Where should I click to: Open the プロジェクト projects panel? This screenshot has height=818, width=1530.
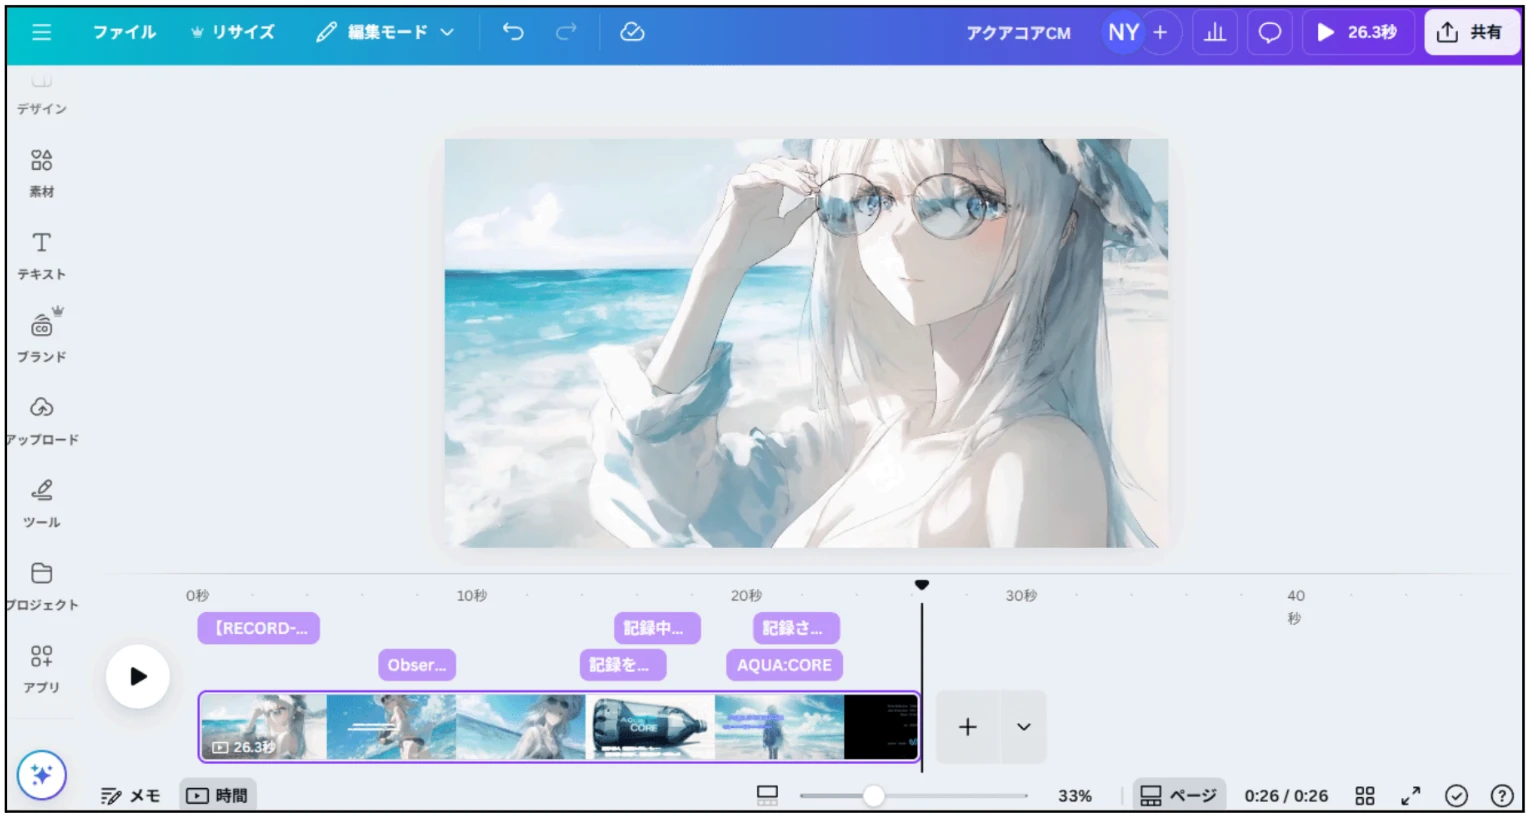[x=41, y=586]
